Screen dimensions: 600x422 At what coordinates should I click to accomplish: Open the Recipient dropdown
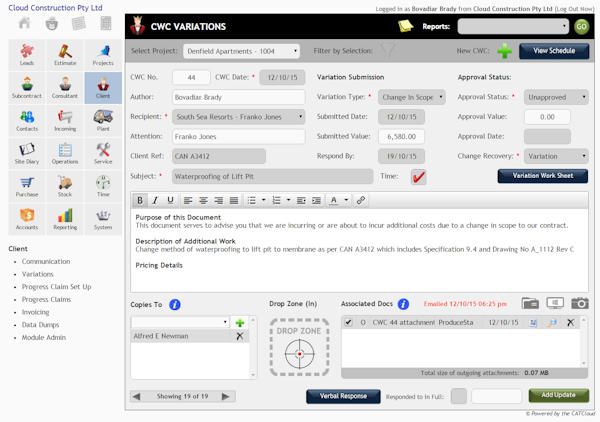click(238, 117)
